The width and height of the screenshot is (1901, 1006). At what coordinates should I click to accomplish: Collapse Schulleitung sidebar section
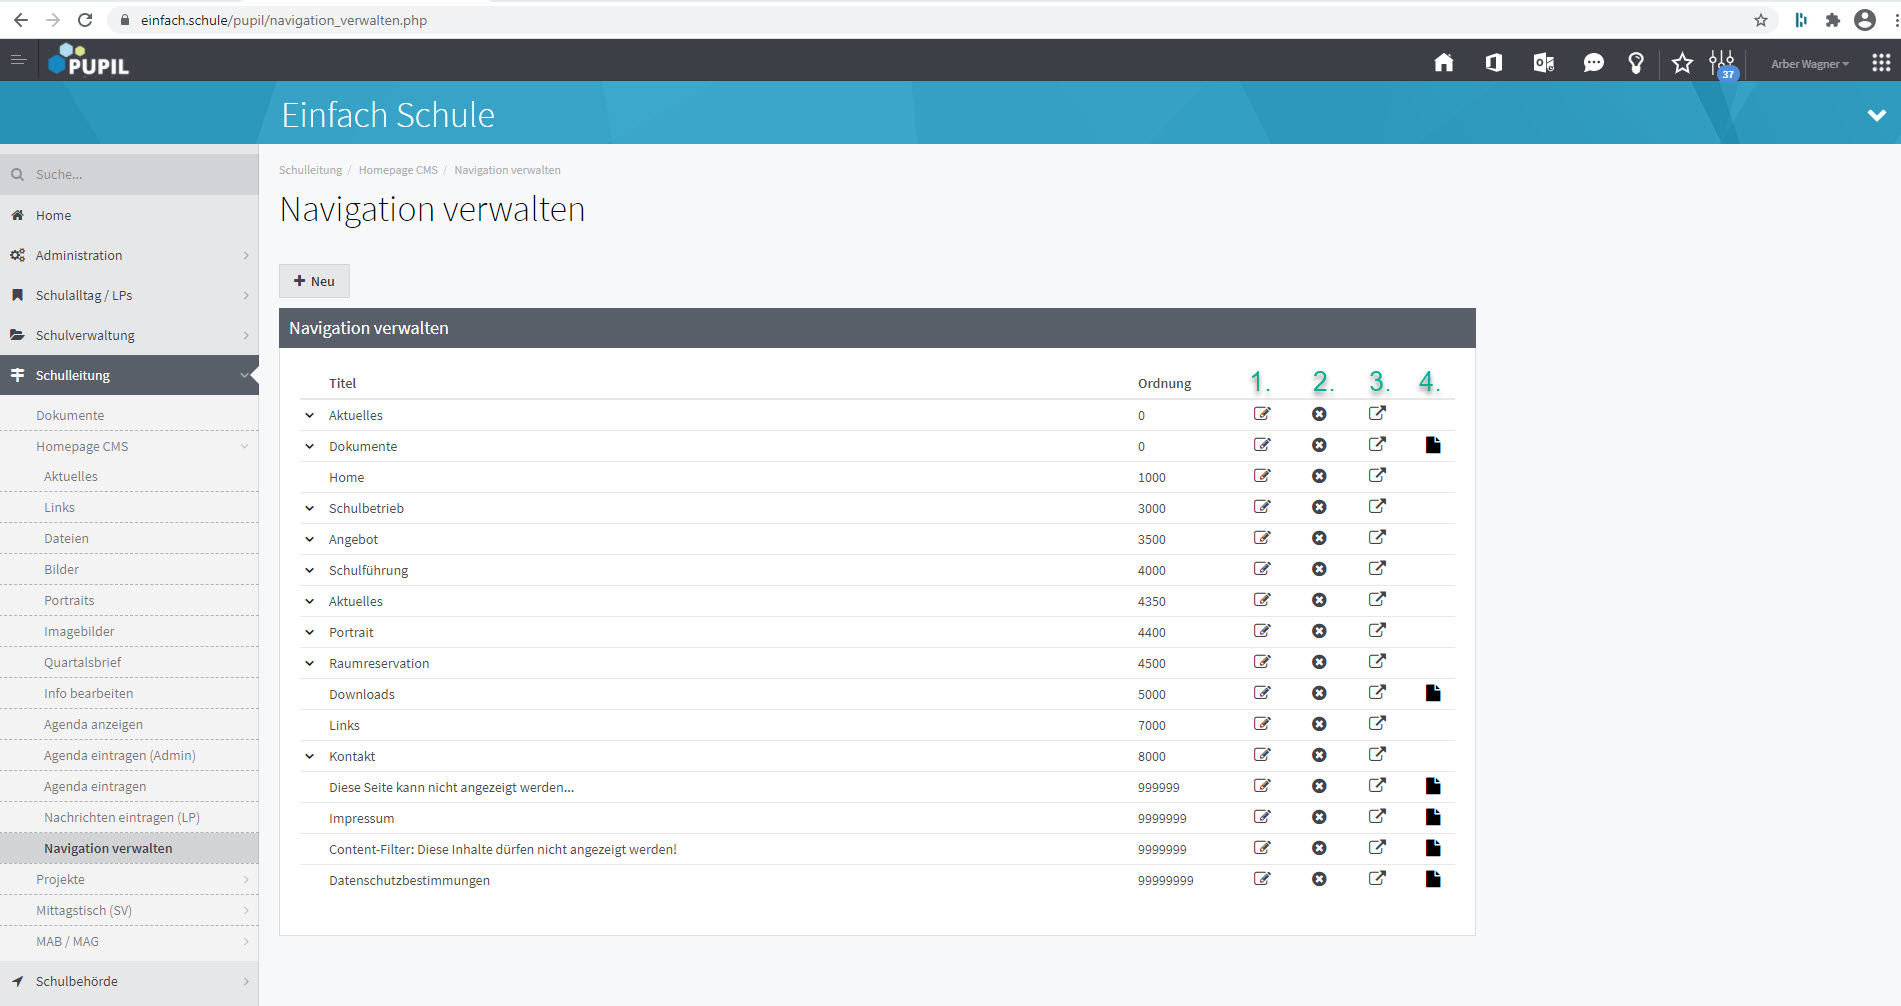pyautogui.click(x=129, y=375)
